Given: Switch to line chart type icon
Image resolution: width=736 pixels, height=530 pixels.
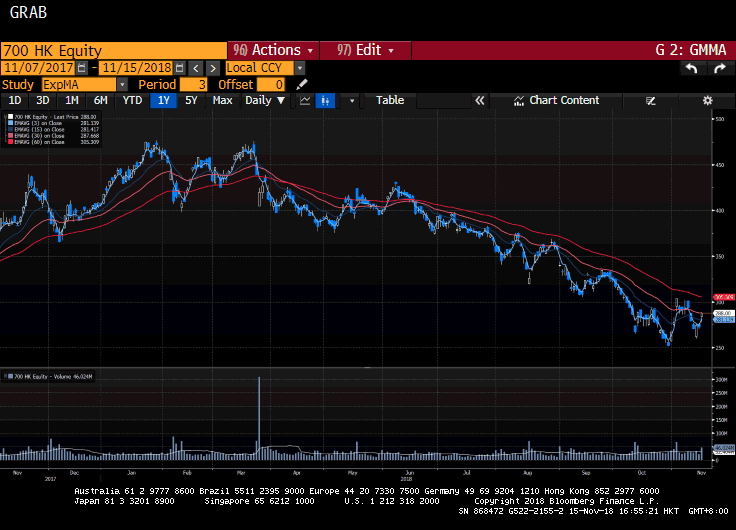Looking at the screenshot, I should pos(305,100).
